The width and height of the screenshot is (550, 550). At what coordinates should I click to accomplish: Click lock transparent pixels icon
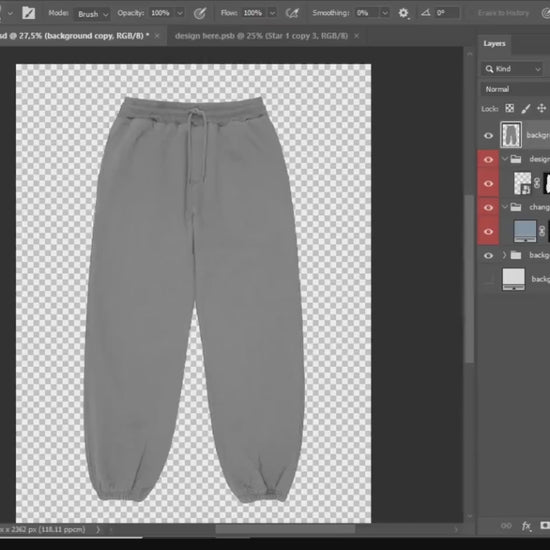click(509, 108)
